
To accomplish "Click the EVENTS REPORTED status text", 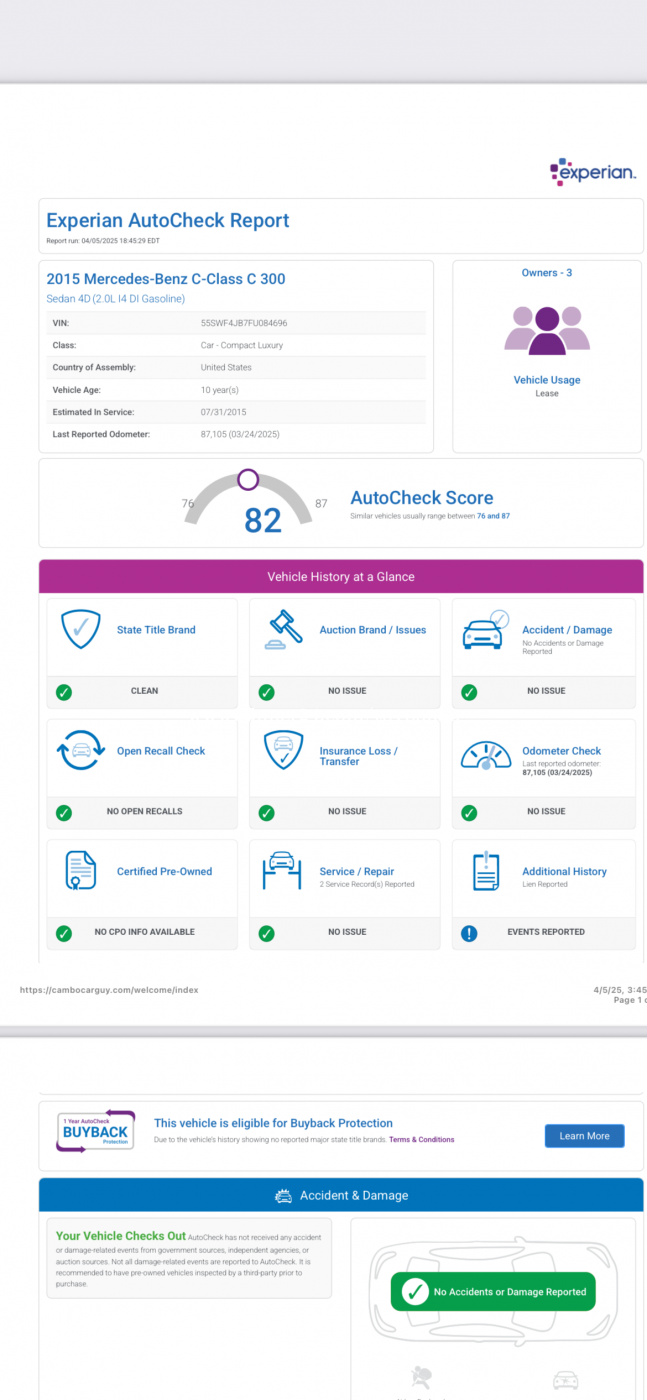I will (546, 932).
